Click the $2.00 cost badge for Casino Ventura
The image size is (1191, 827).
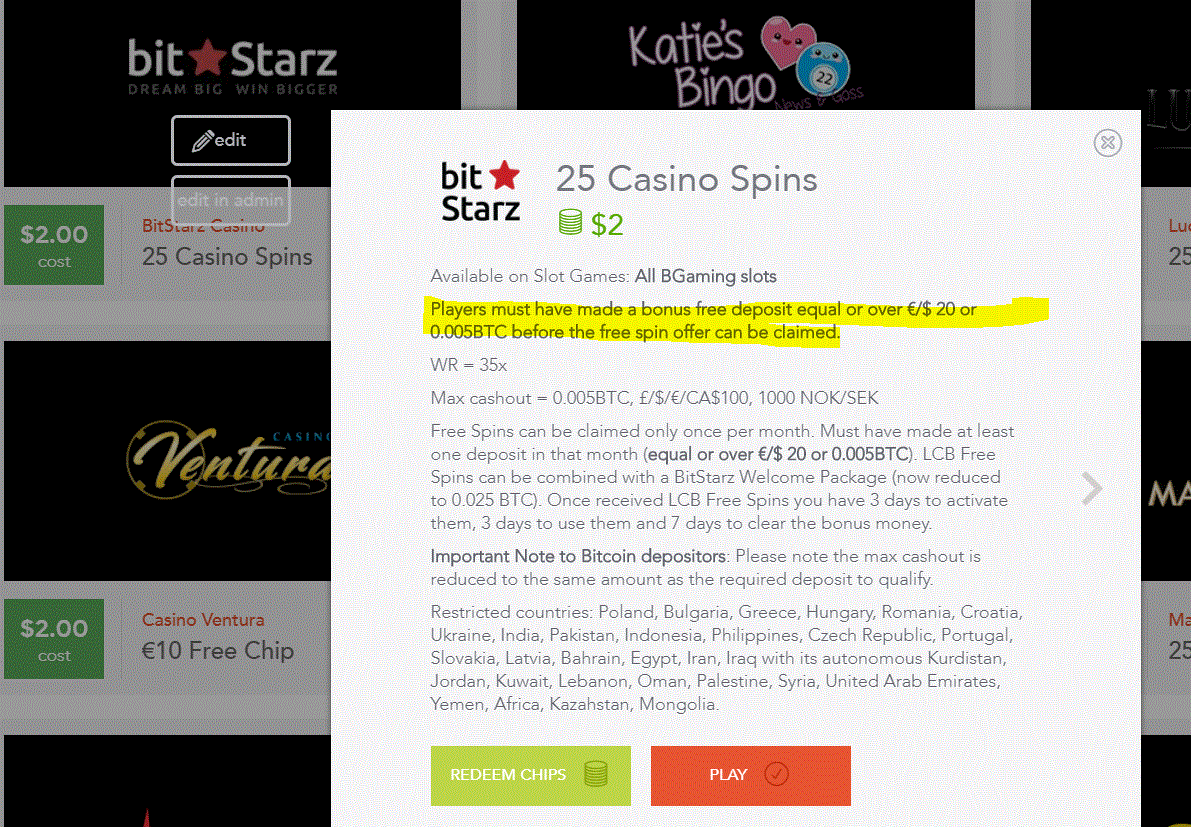point(54,639)
